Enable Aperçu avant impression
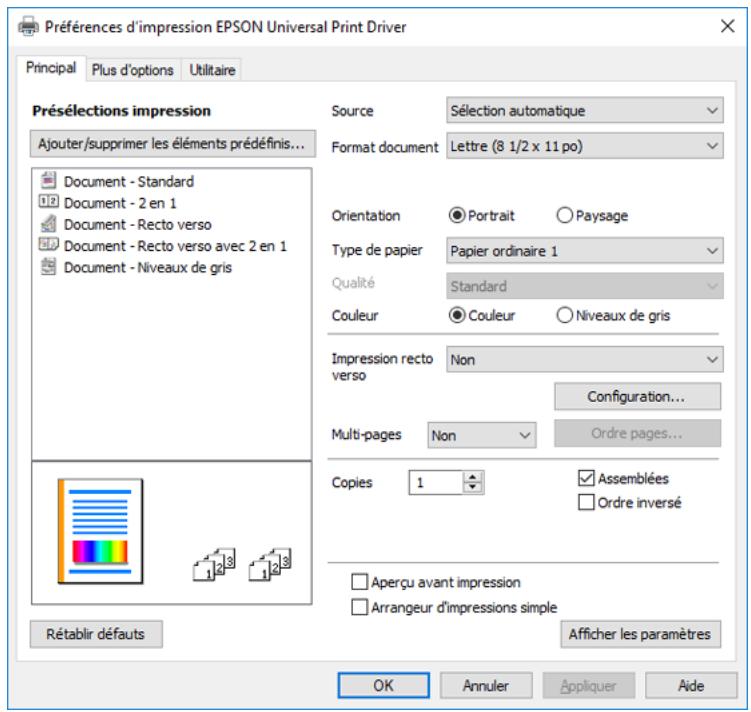This screenshot has height=712, width=751. [x=360, y=582]
